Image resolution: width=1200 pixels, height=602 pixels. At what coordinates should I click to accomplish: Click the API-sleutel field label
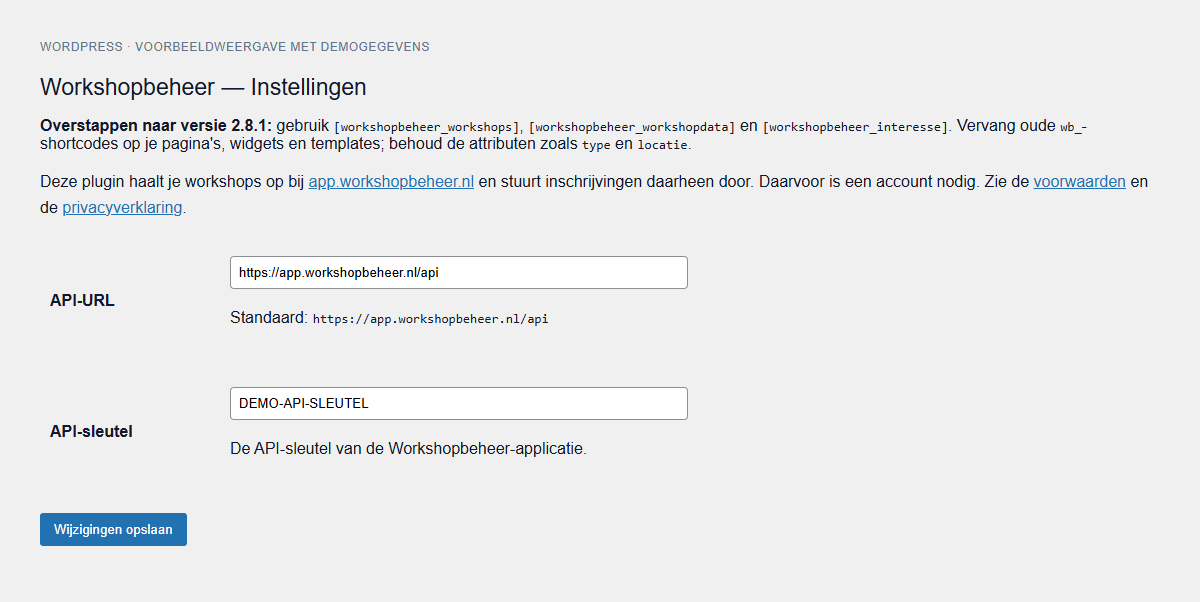(91, 432)
